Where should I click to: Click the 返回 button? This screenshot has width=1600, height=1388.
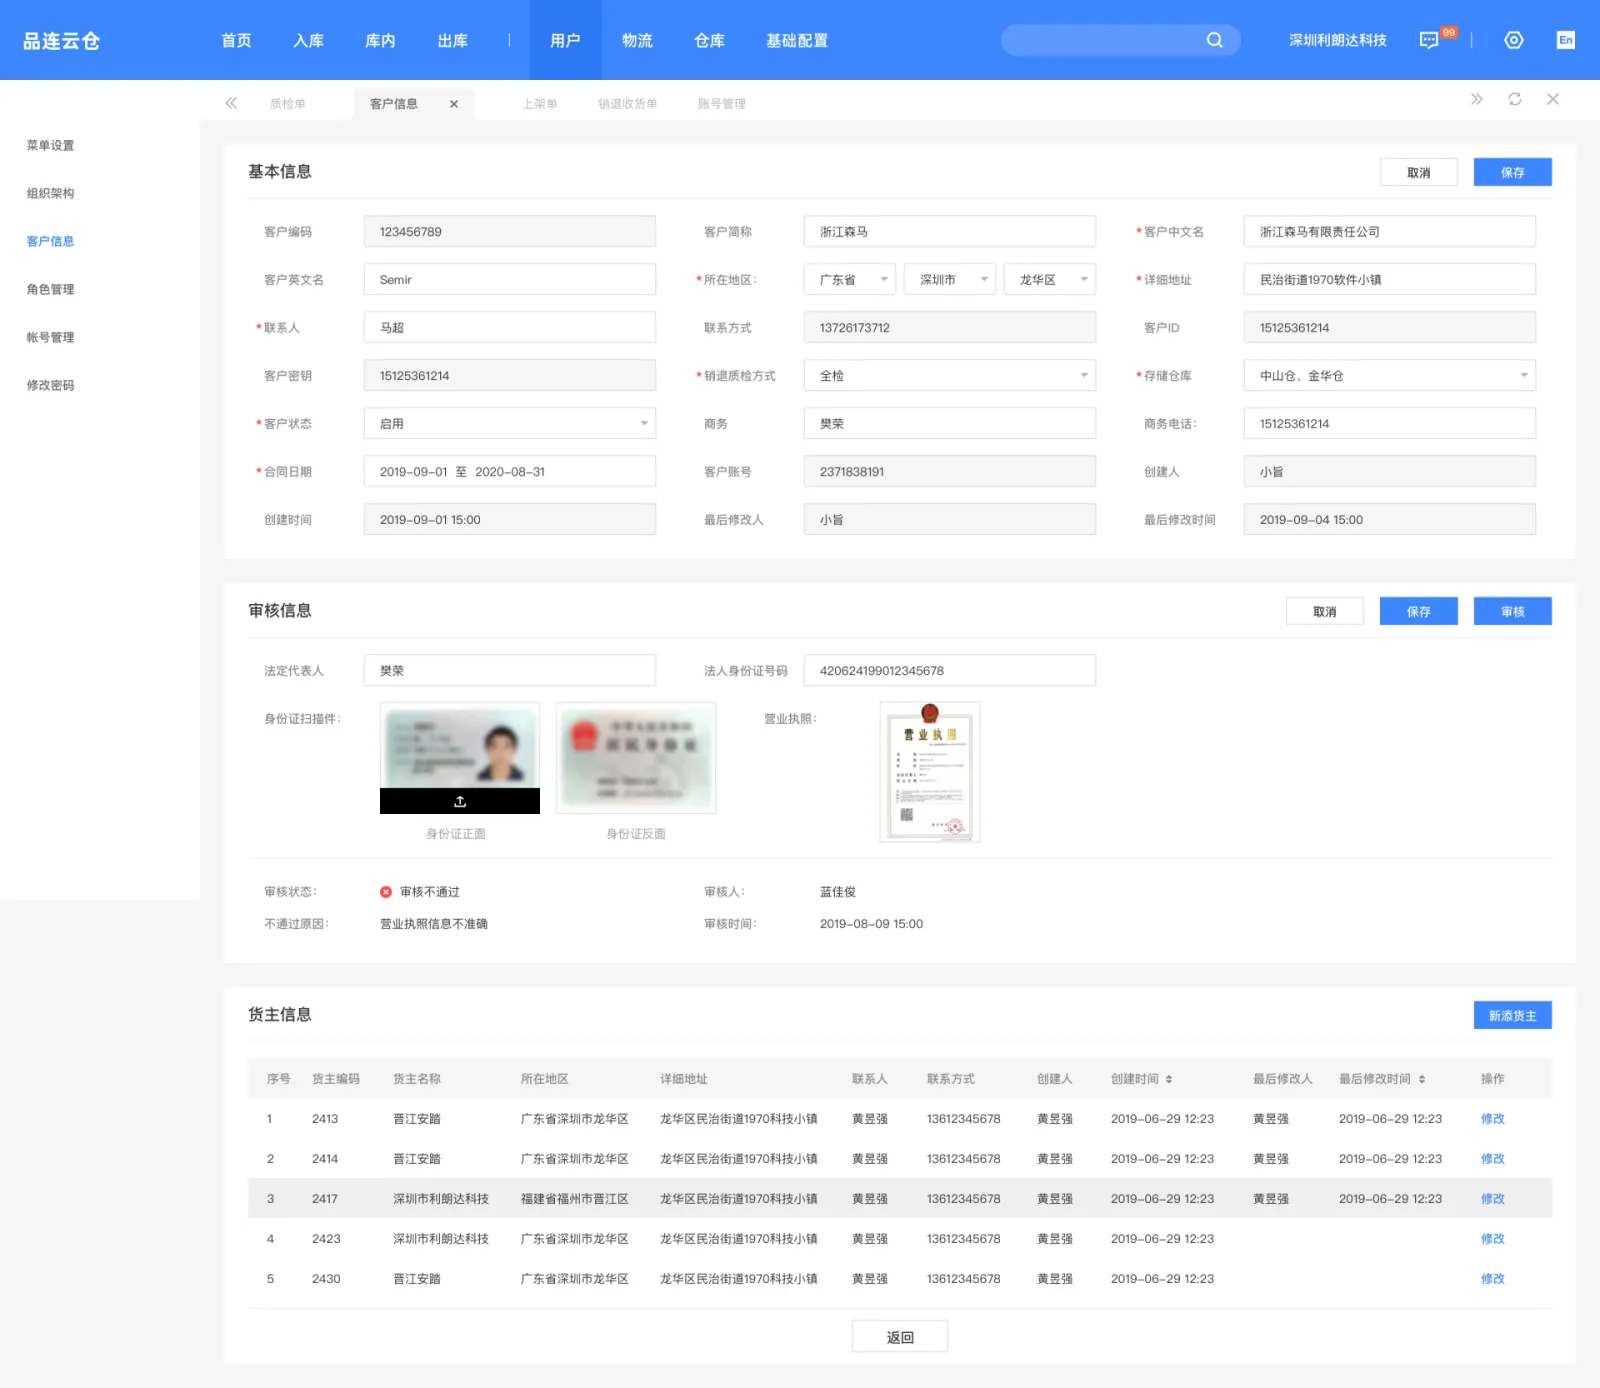pyautogui.click(x=900, y=1337)
